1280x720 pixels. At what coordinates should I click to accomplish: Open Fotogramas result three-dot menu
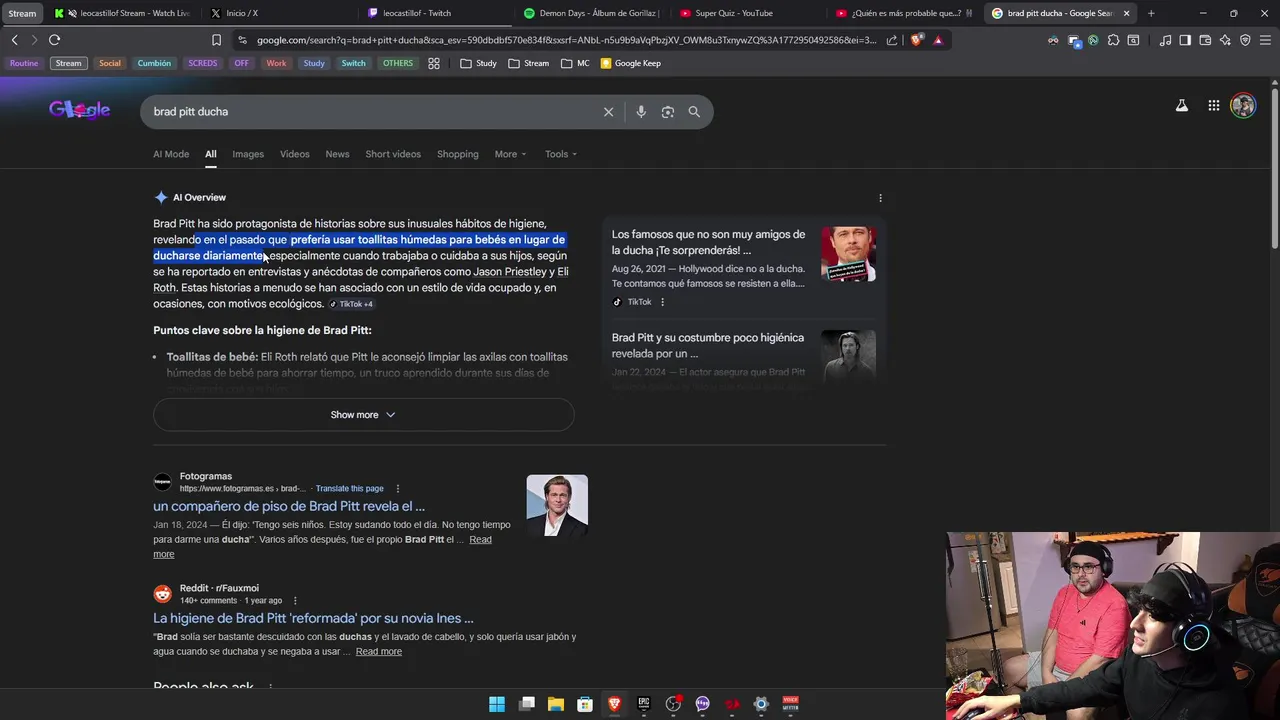tap(397, 489)
